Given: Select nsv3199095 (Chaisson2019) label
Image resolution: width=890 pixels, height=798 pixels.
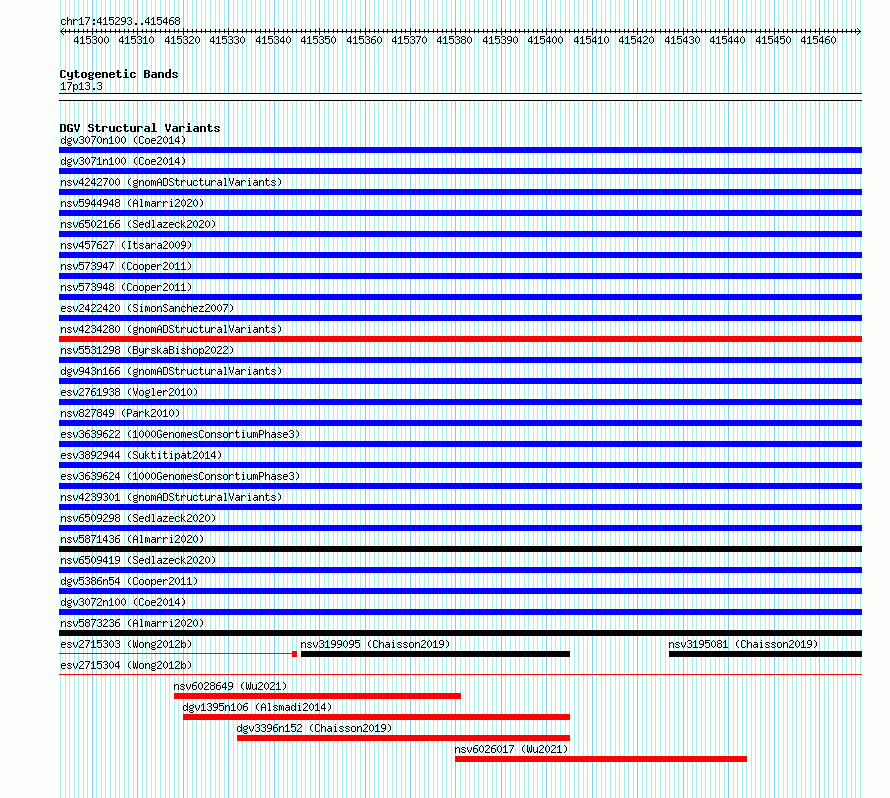Looking at the screenshot, I should click(x=375, y=644).
